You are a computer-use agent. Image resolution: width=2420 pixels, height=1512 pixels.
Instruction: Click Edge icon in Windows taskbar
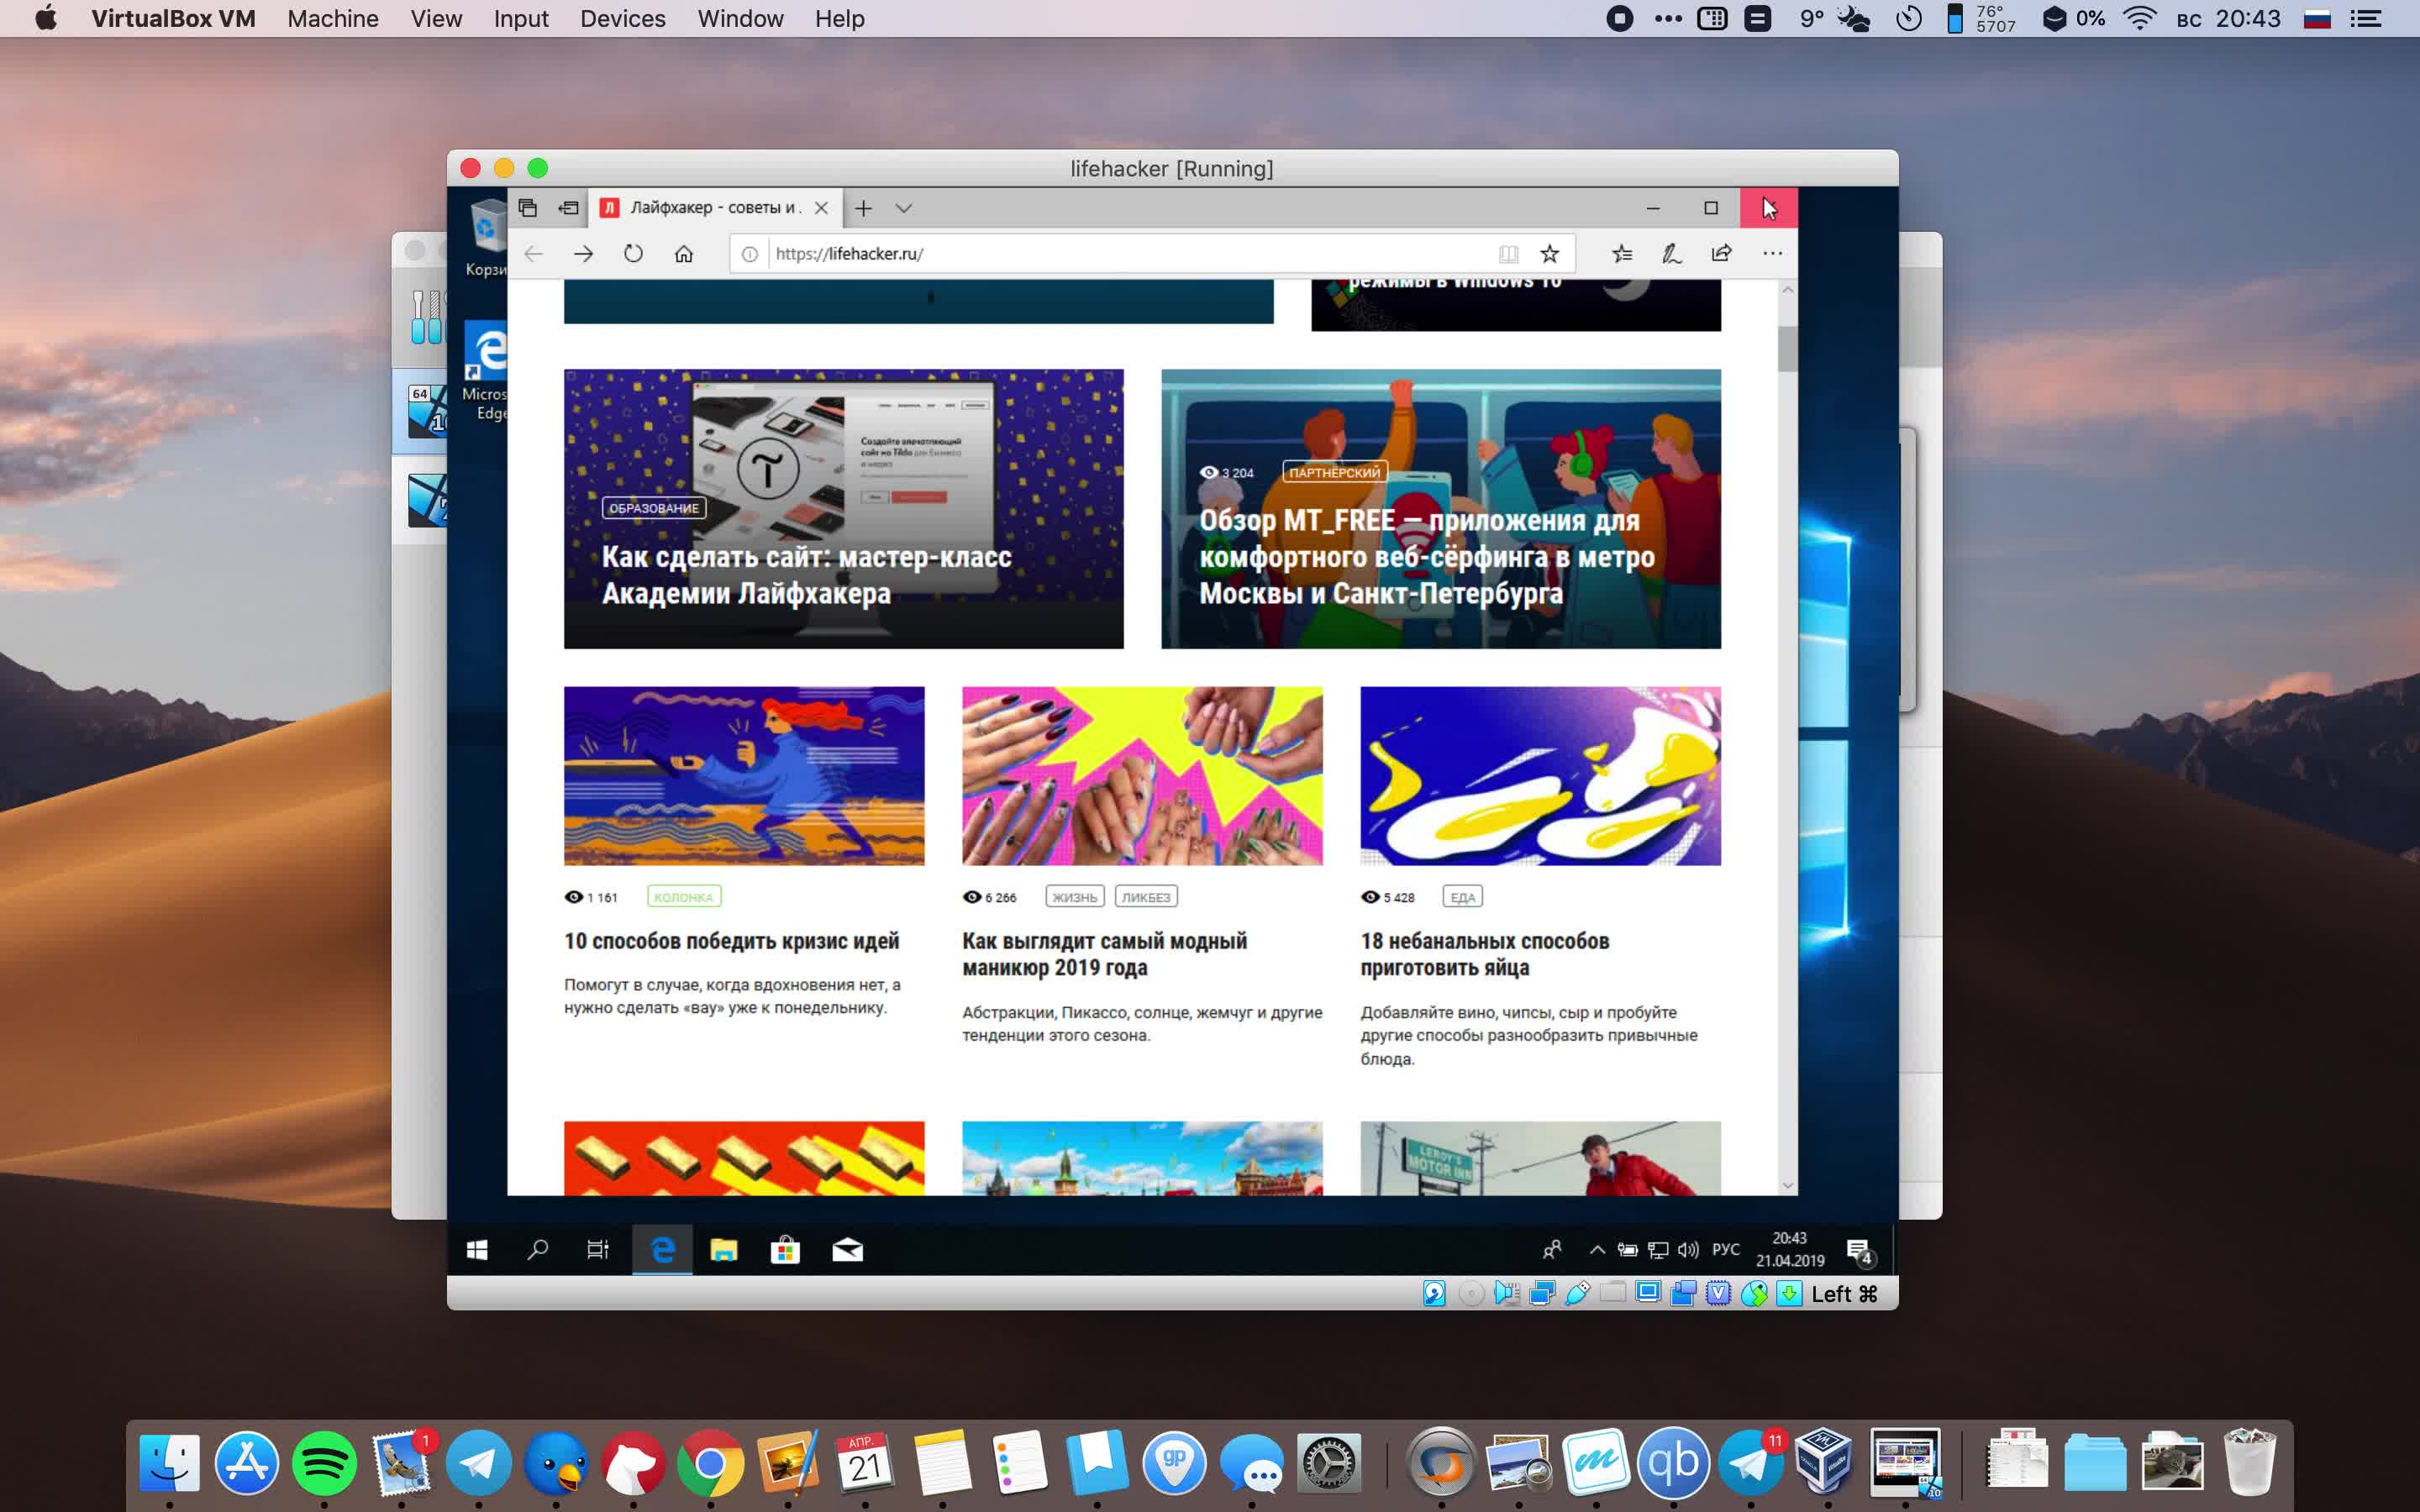click(x=662, y=1250)
